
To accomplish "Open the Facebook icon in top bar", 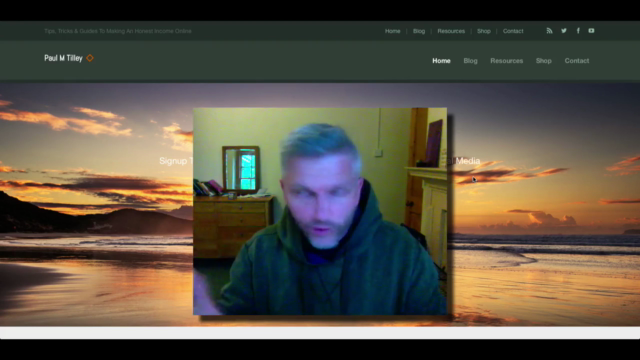I will click(578, 31).
